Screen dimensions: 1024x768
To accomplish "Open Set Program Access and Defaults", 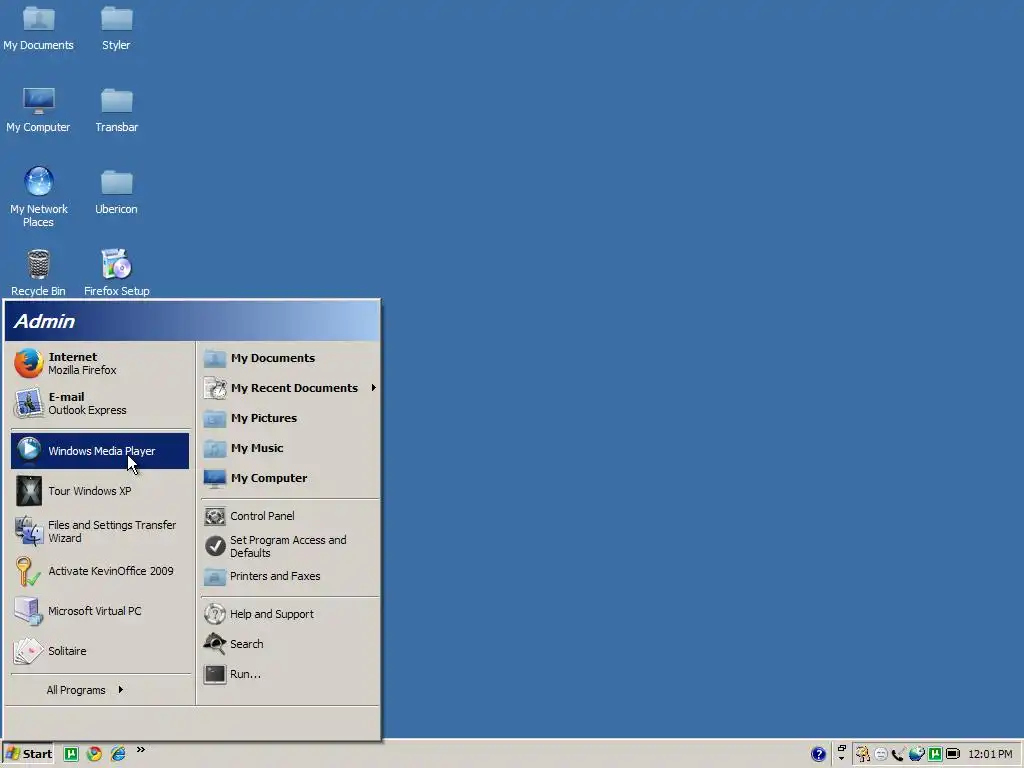I will (x=290, y=546).
